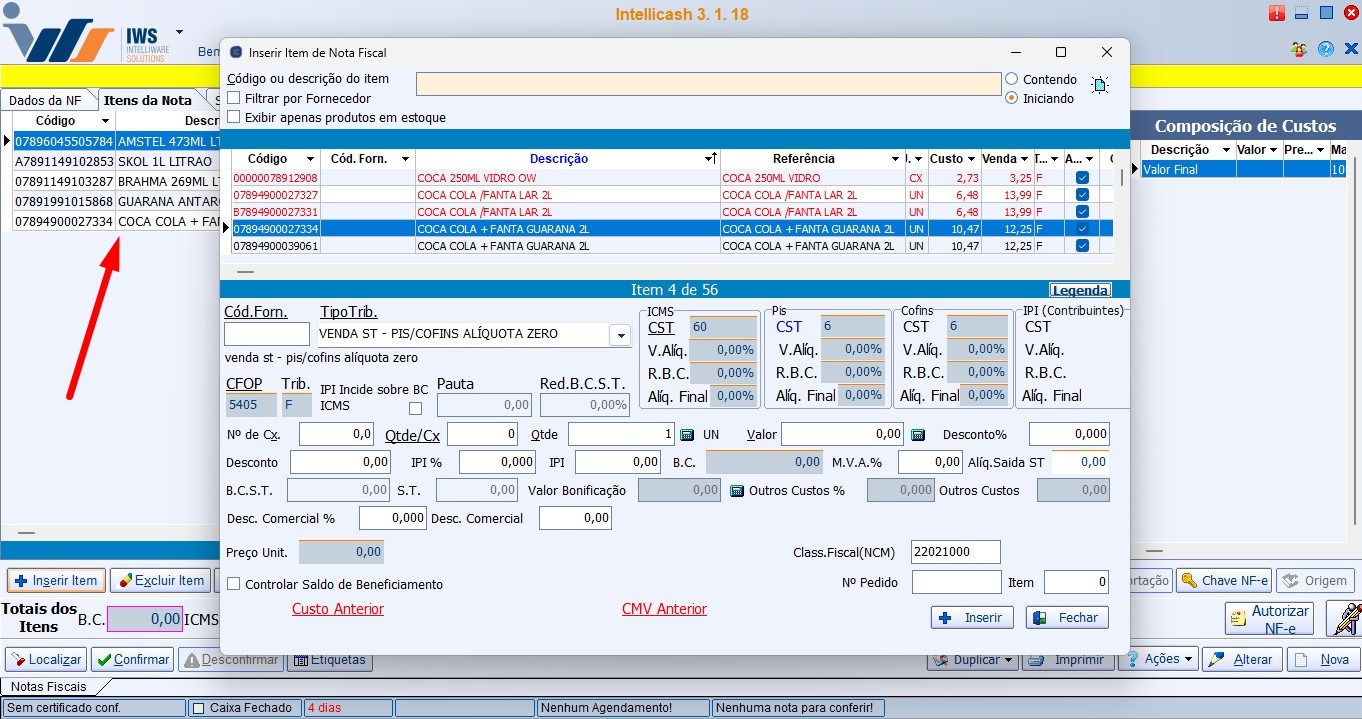
Task: Open the Ações dropdown menu
Action: [x=1160, y=660]
